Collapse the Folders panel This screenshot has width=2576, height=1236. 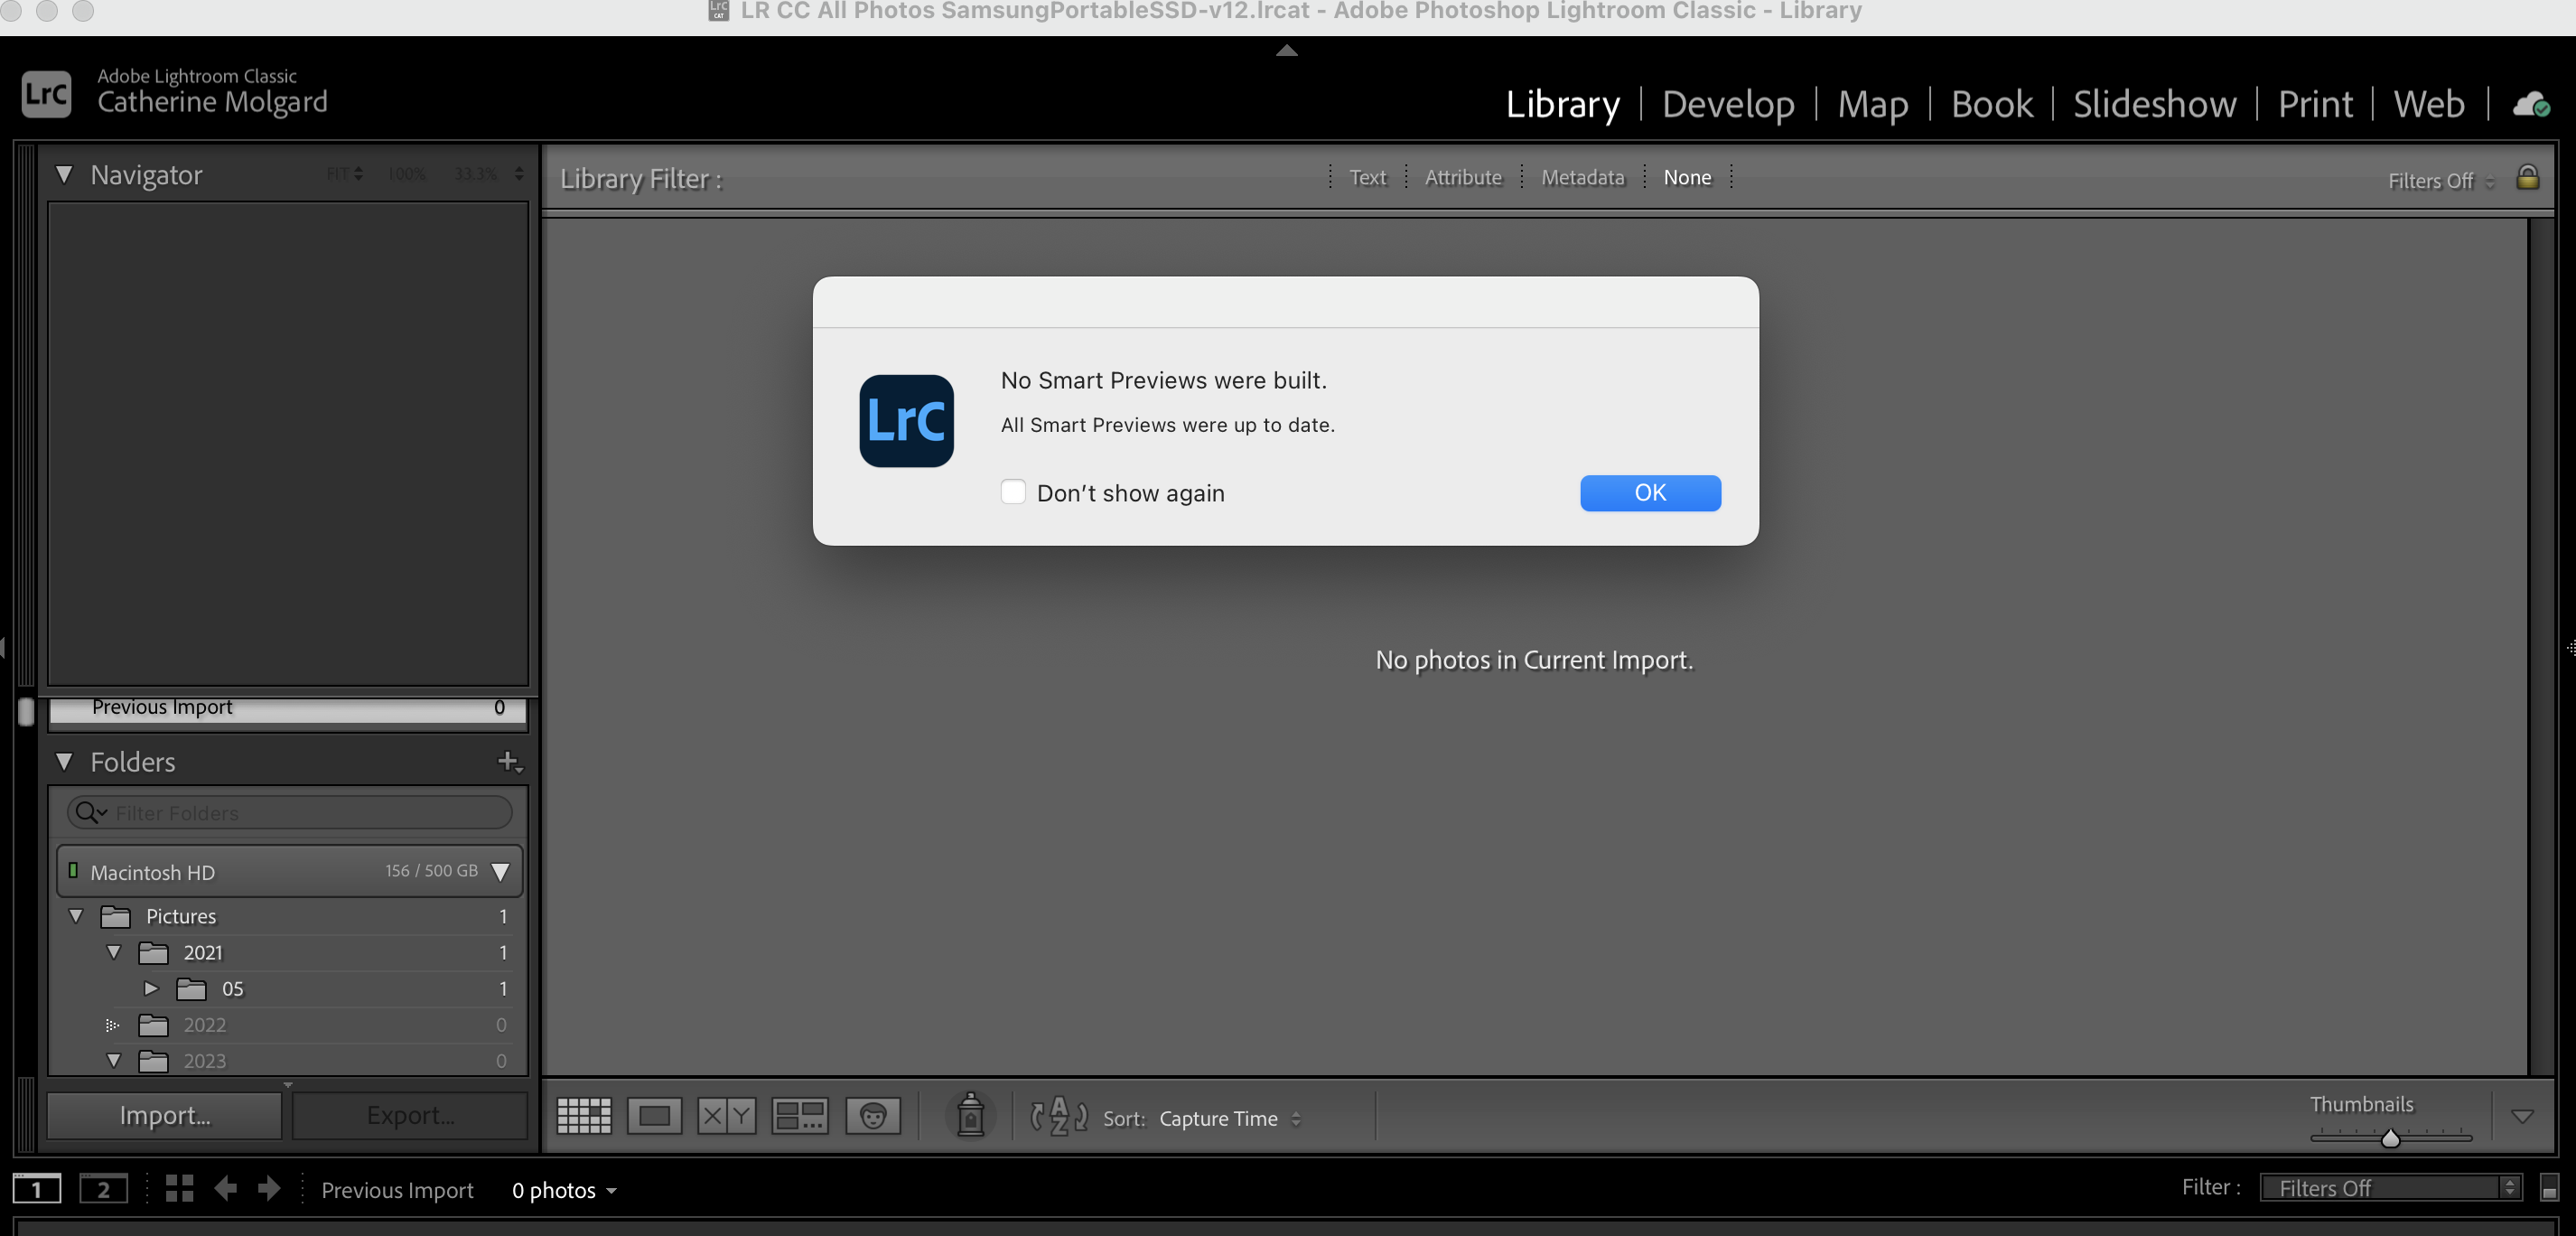(65, 761)
